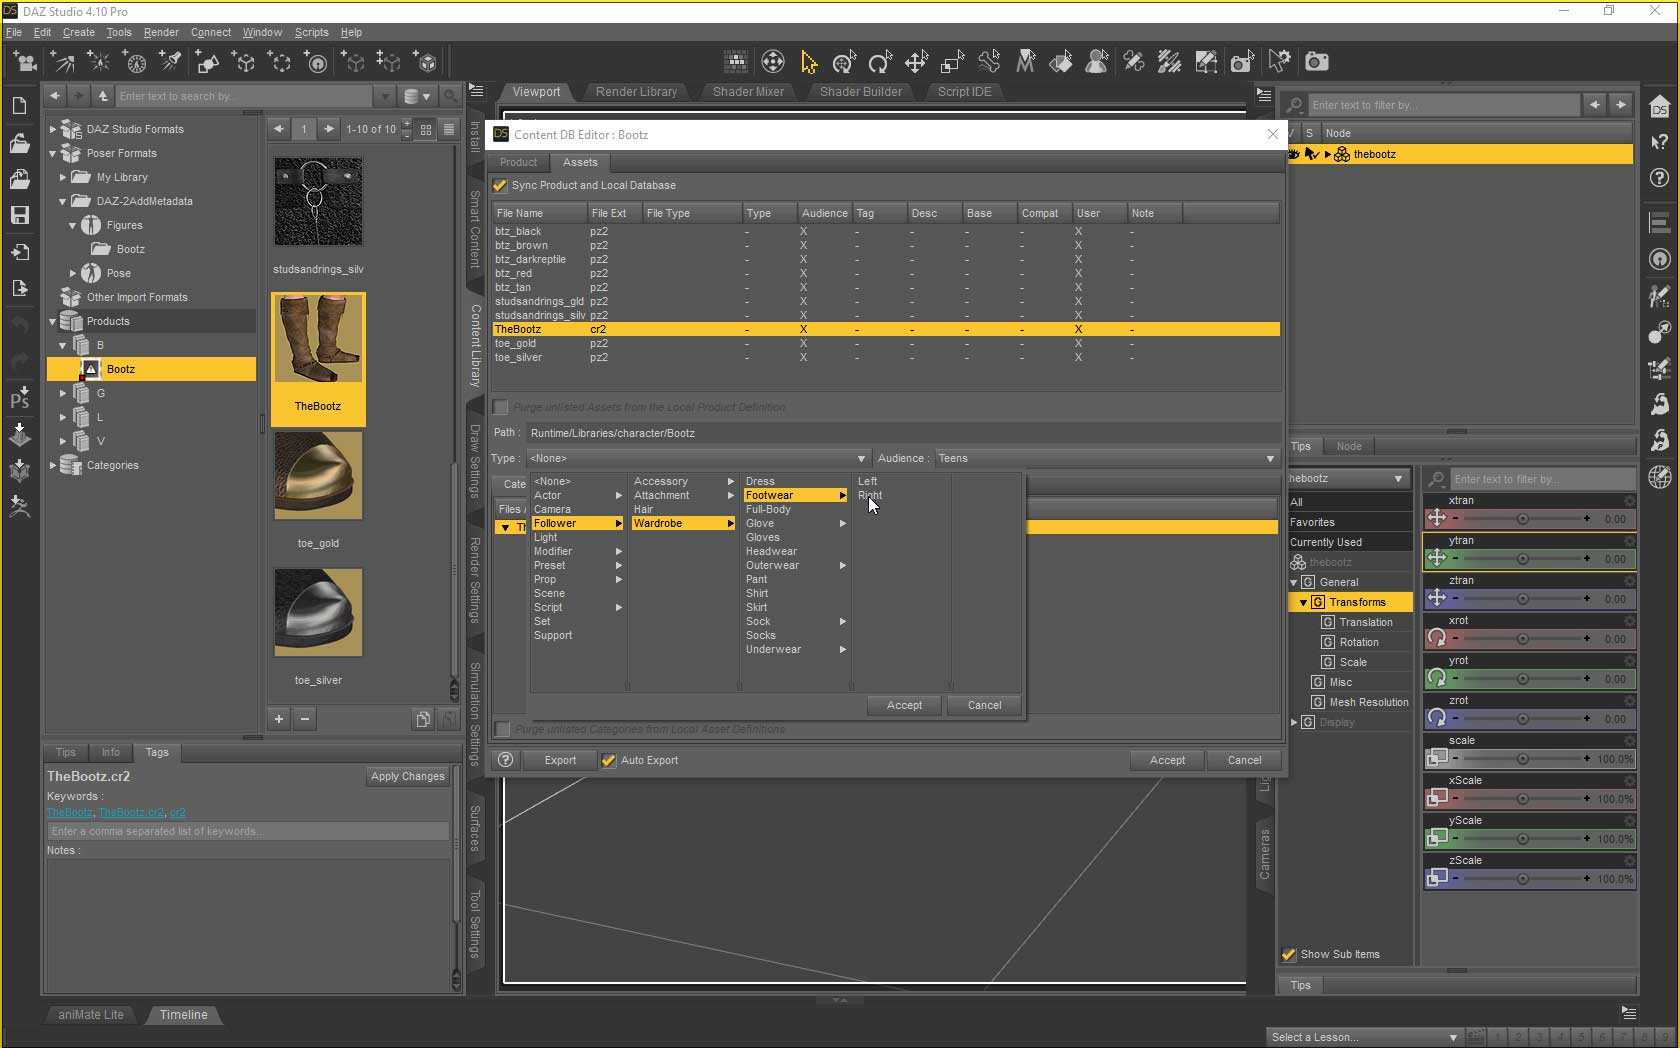Enable Purge unlisted Assets checkbox
The width and height of the screenshot is (1680, 1048).
coord(501,407)
